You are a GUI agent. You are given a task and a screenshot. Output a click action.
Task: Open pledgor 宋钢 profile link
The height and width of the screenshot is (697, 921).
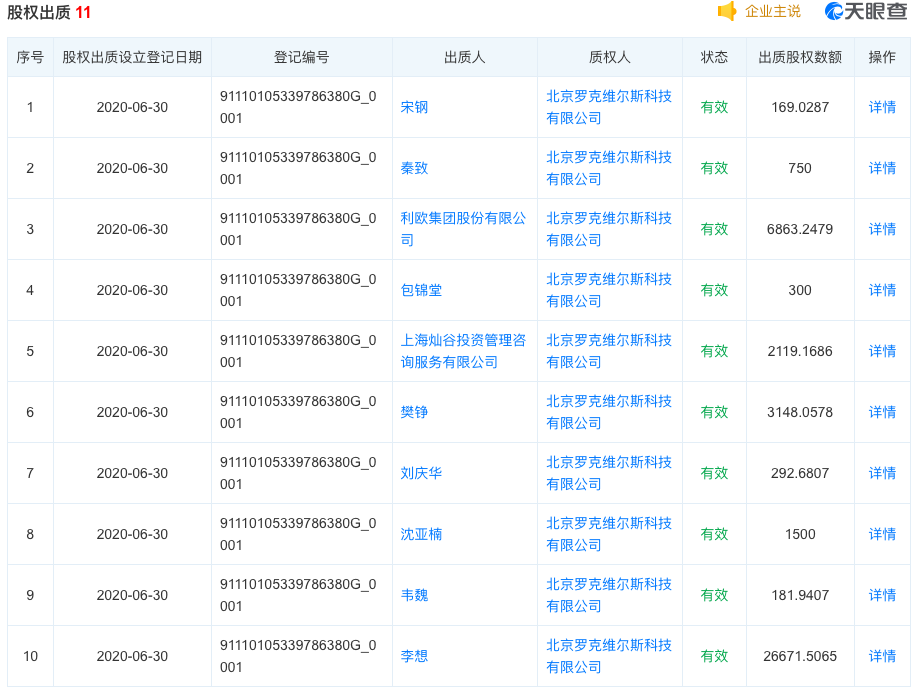[x=414, y=107]
